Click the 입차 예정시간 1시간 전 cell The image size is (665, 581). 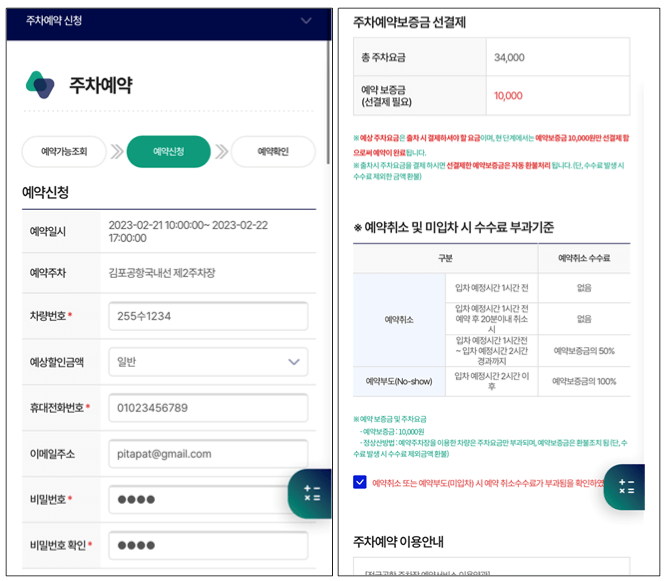(492, 288)
